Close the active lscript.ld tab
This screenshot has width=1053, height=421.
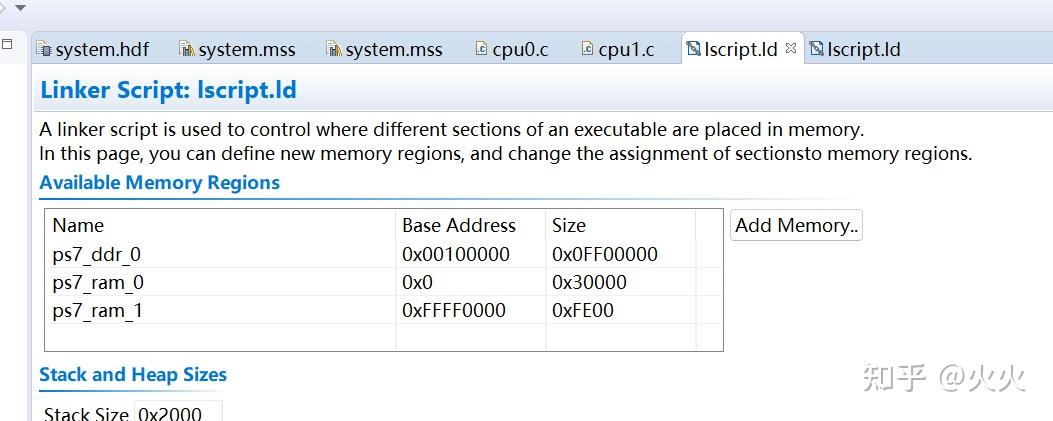[x=790, y=48]
